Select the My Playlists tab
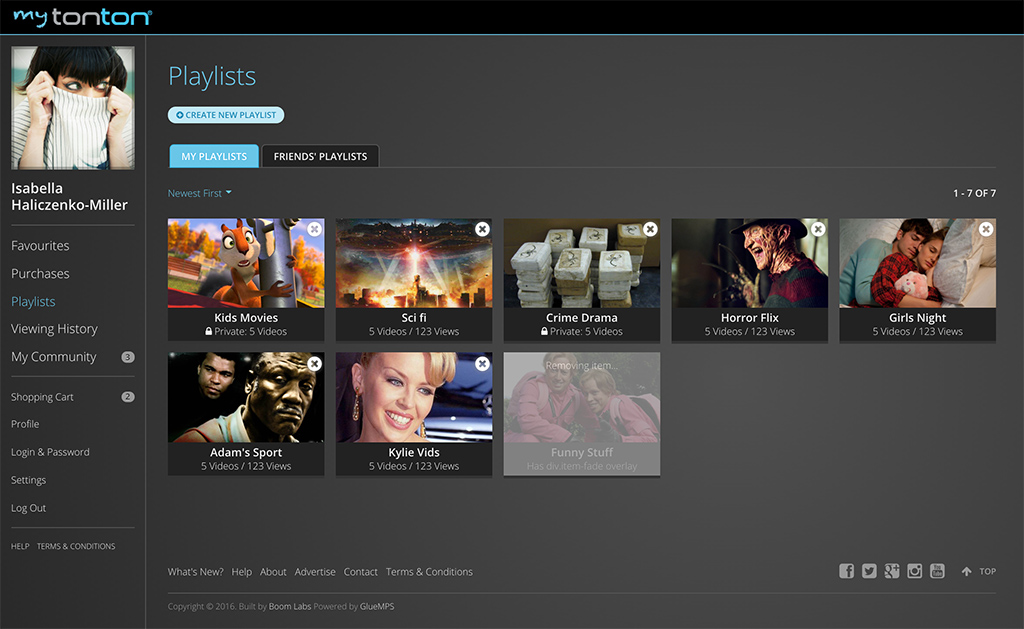1024x629 pixels. pyautogui.click(x=214, y=157)
